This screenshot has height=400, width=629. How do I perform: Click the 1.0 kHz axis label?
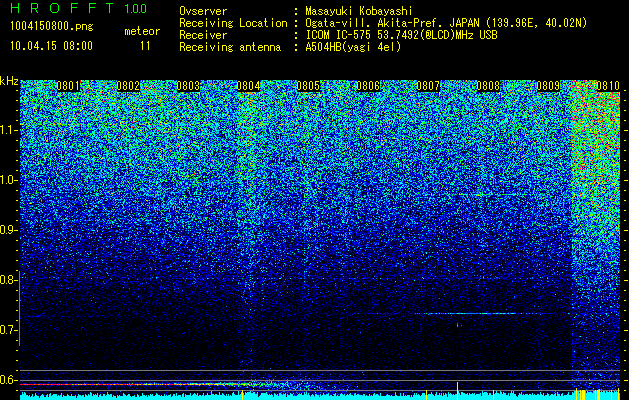[8, 180]
